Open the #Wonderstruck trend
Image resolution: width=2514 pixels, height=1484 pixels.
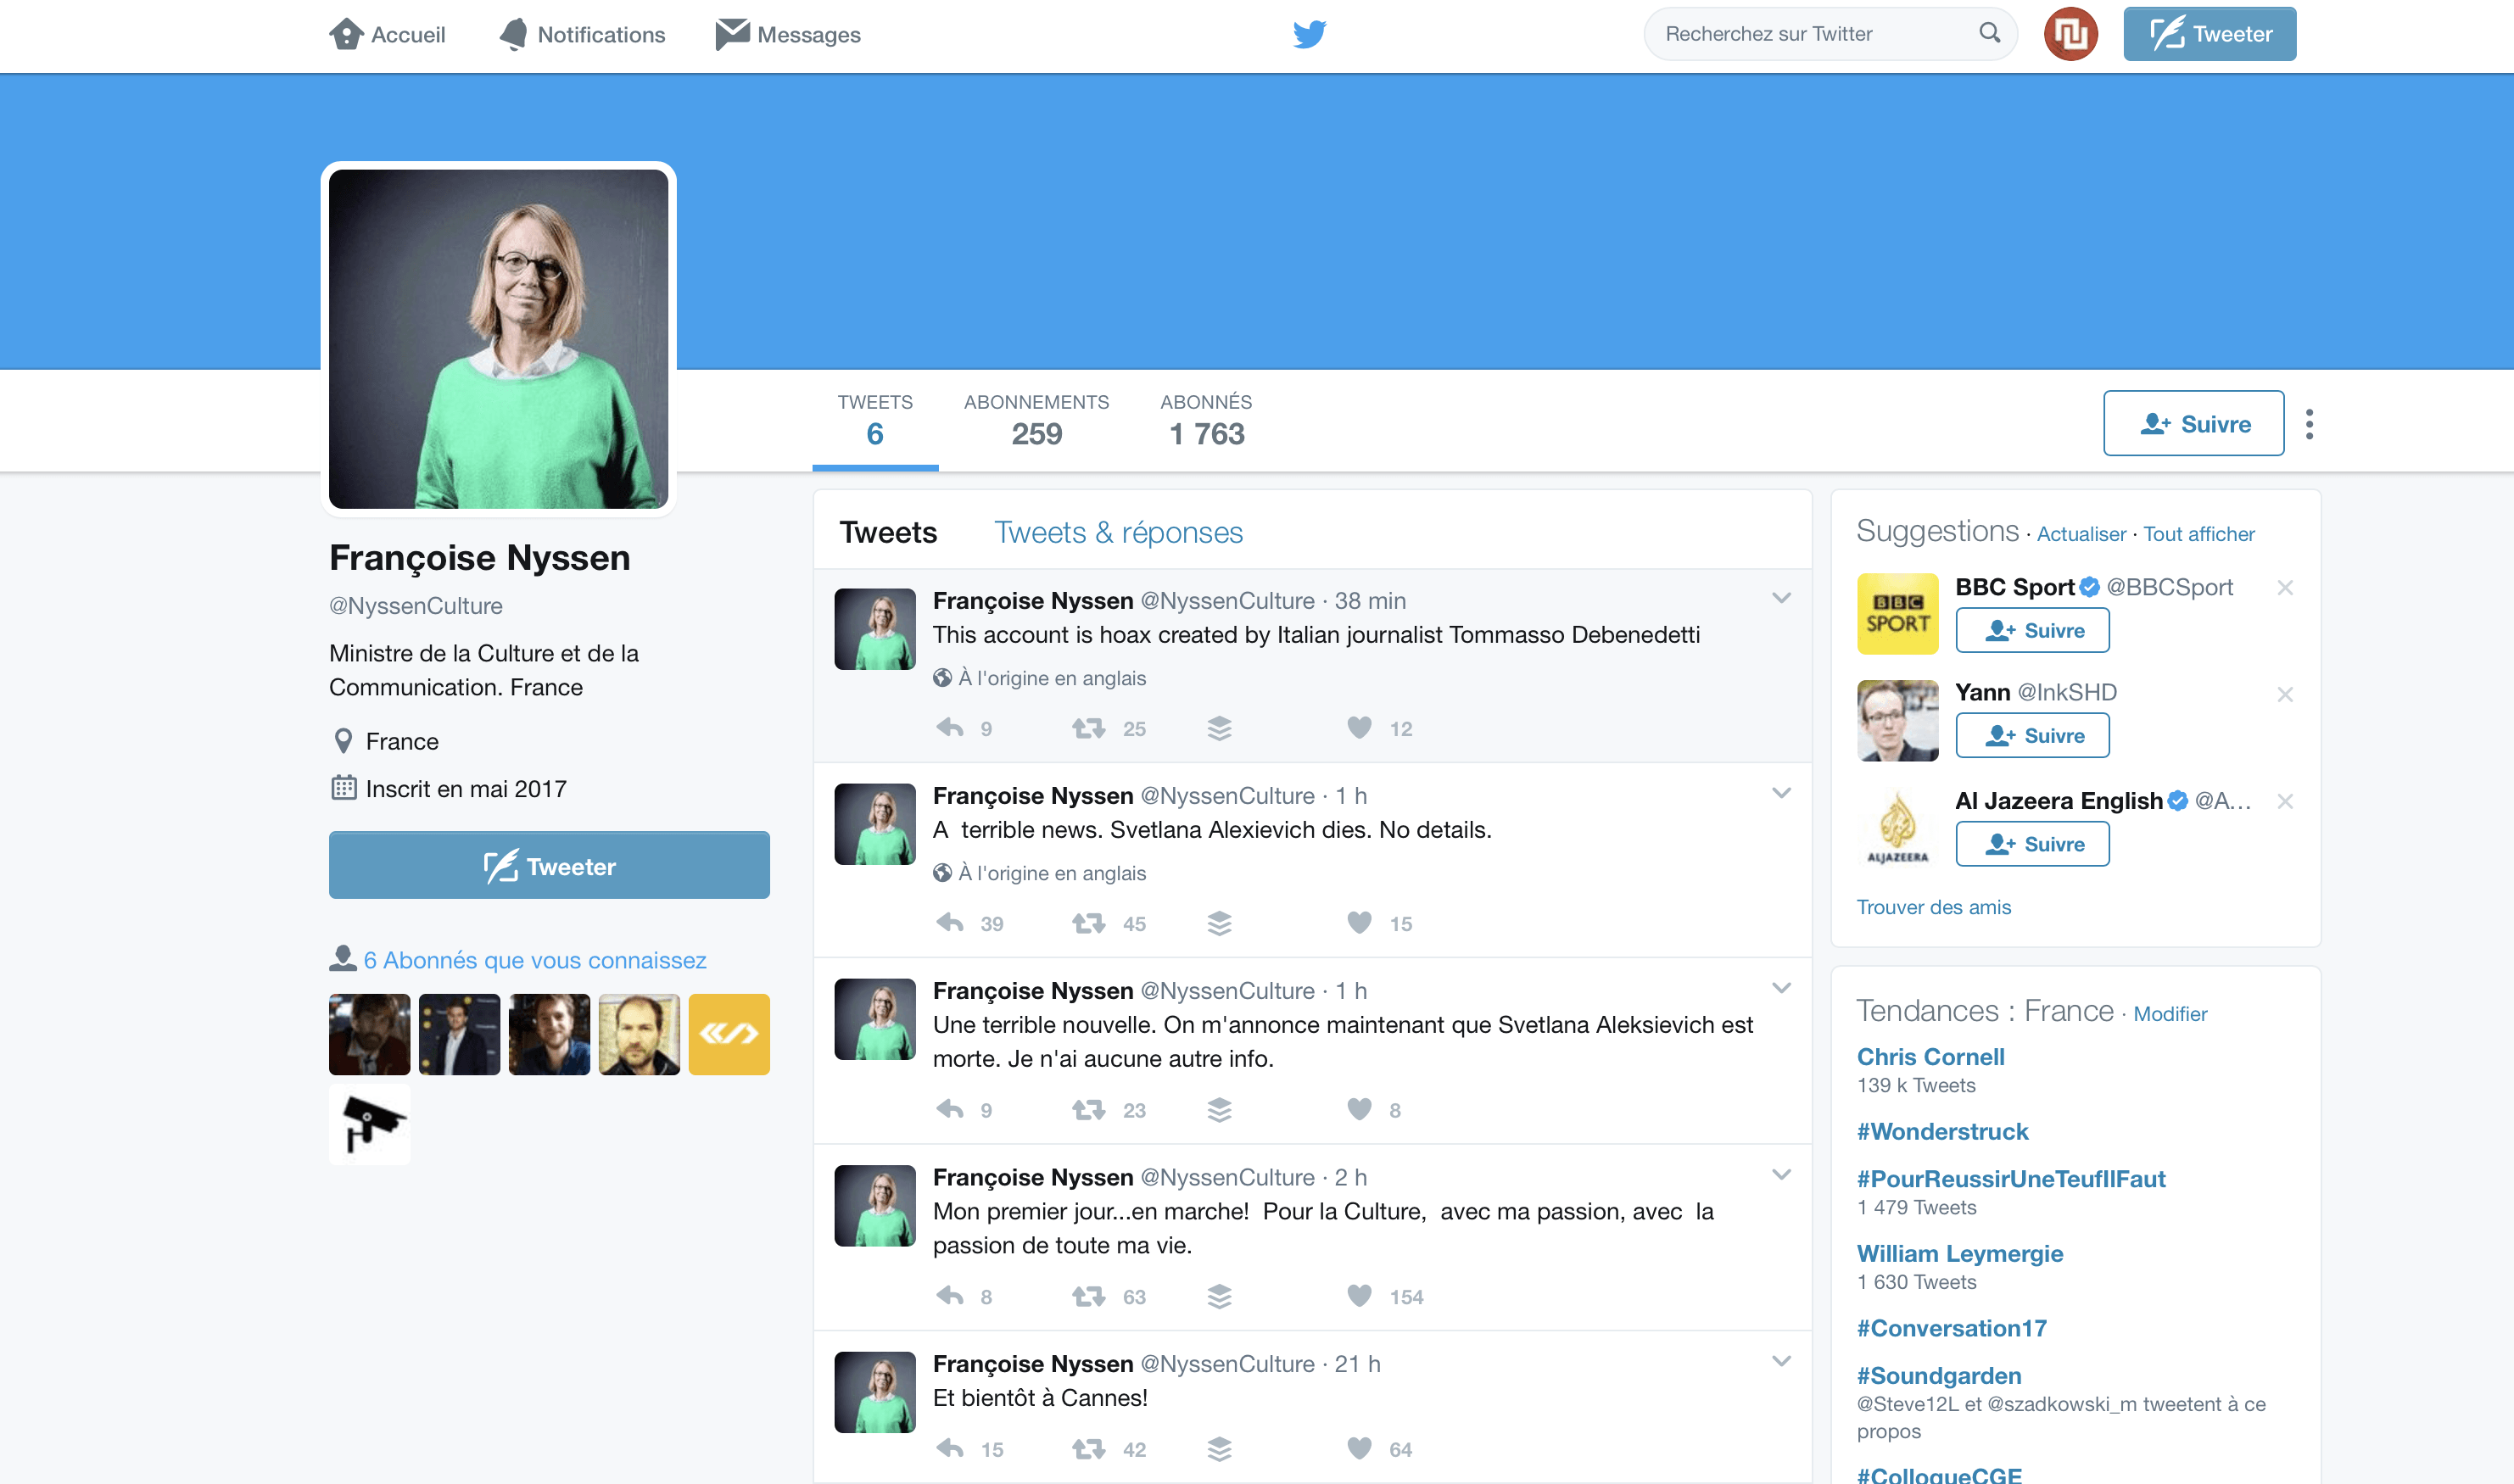point(1942,1132)
